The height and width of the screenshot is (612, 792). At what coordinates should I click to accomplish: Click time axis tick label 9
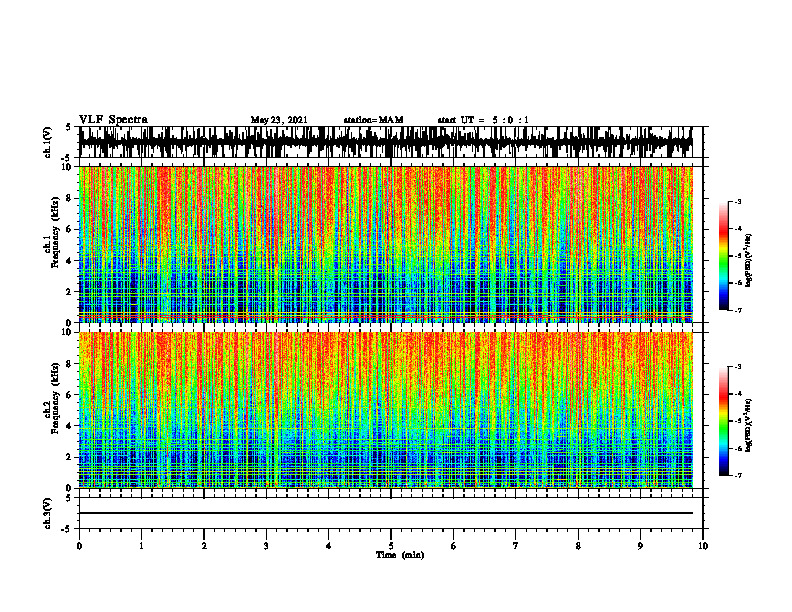tap(640, 546)
